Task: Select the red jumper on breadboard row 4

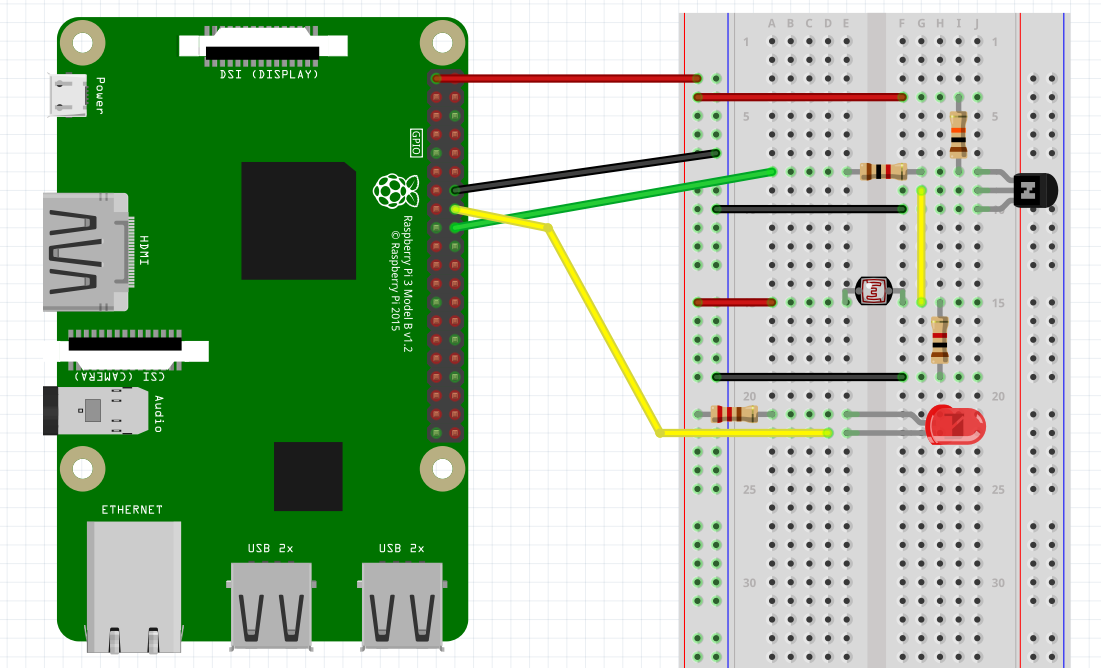Action: coord(800,97)
